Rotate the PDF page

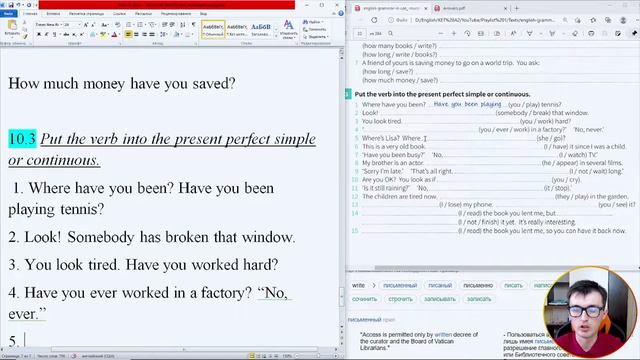467,33
